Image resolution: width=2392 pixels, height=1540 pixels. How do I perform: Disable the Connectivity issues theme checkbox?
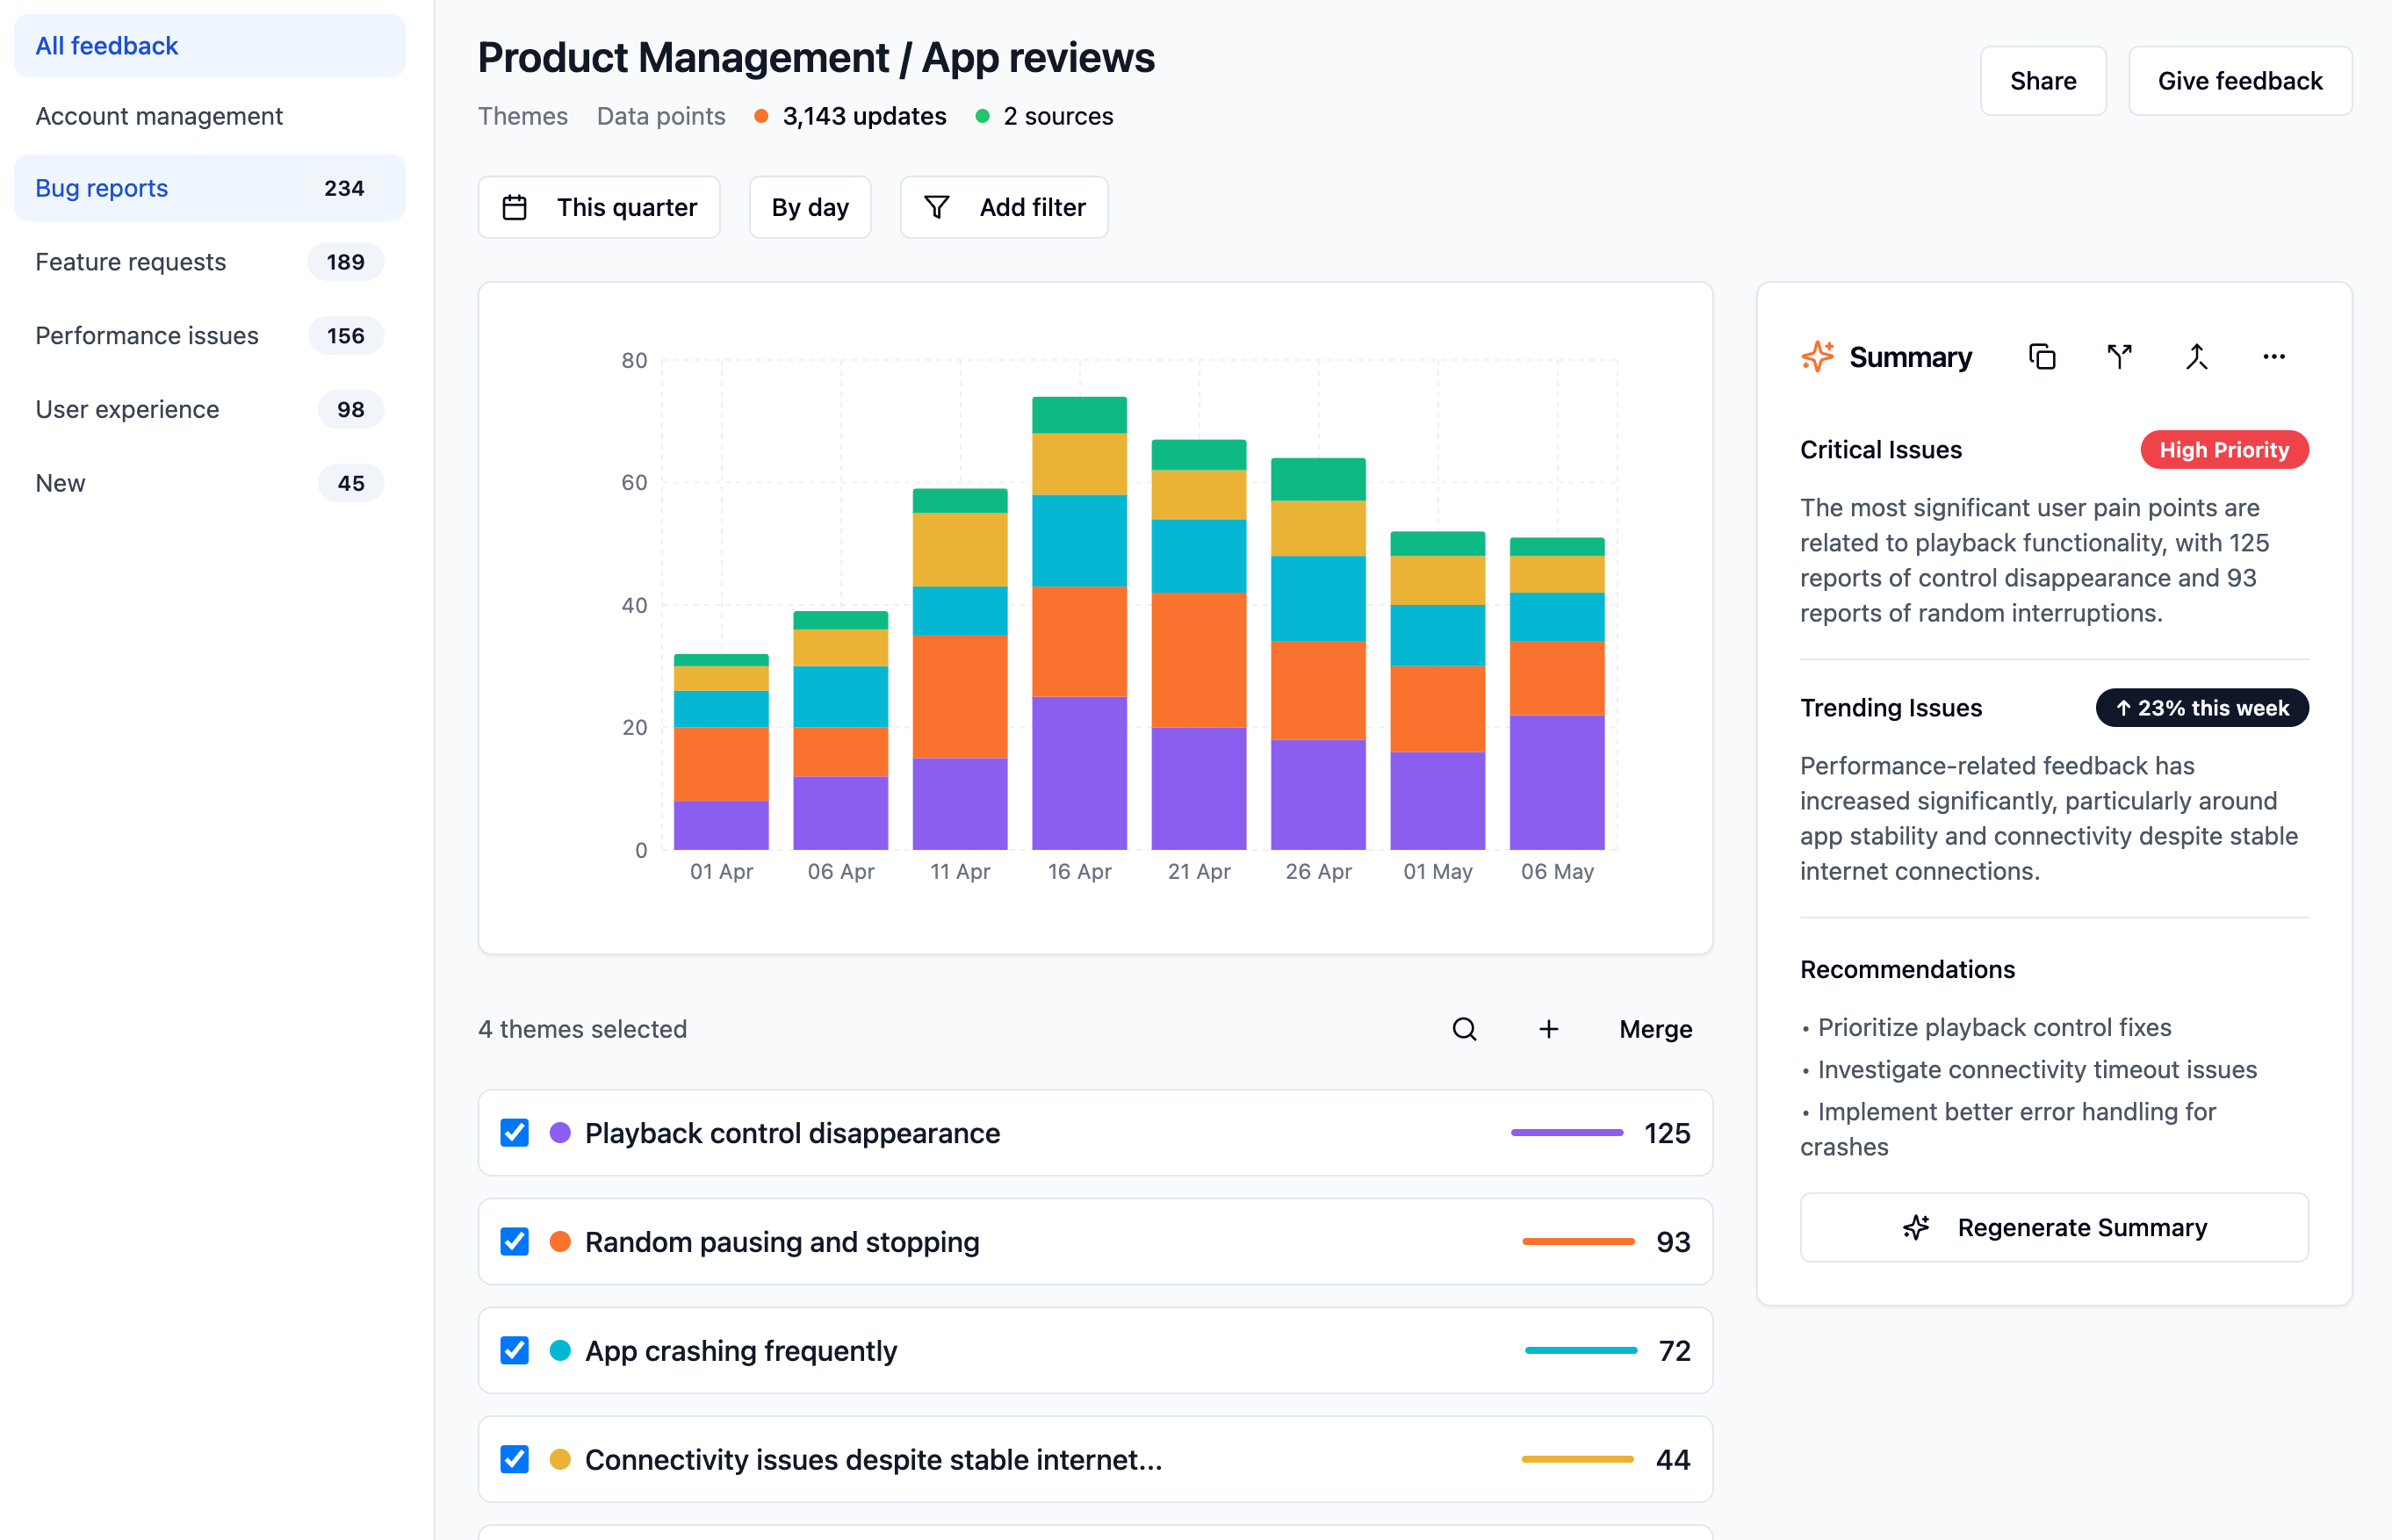(x=514, y=1459)
